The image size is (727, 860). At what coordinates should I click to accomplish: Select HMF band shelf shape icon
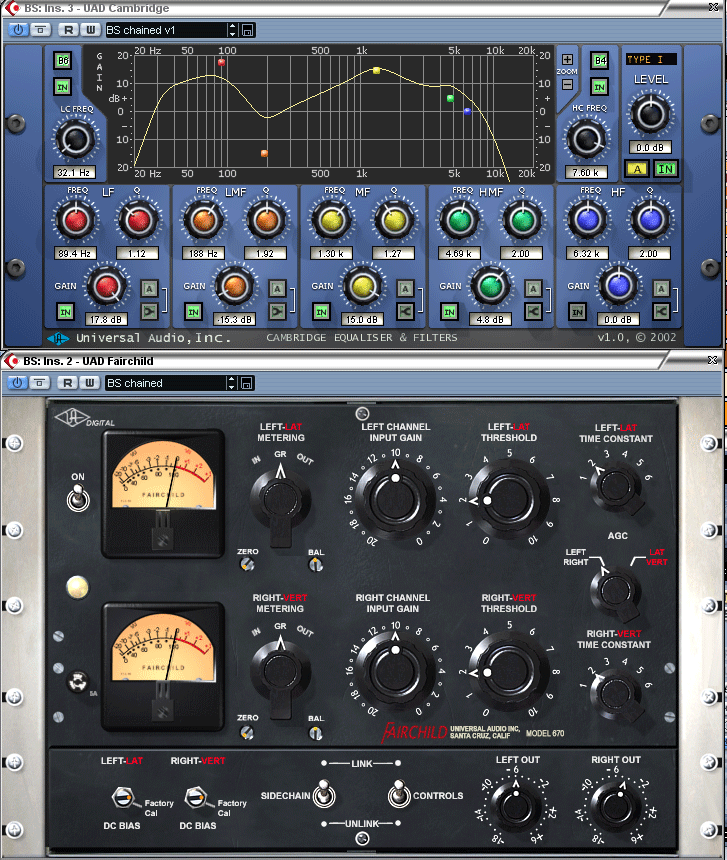(533, 312)
